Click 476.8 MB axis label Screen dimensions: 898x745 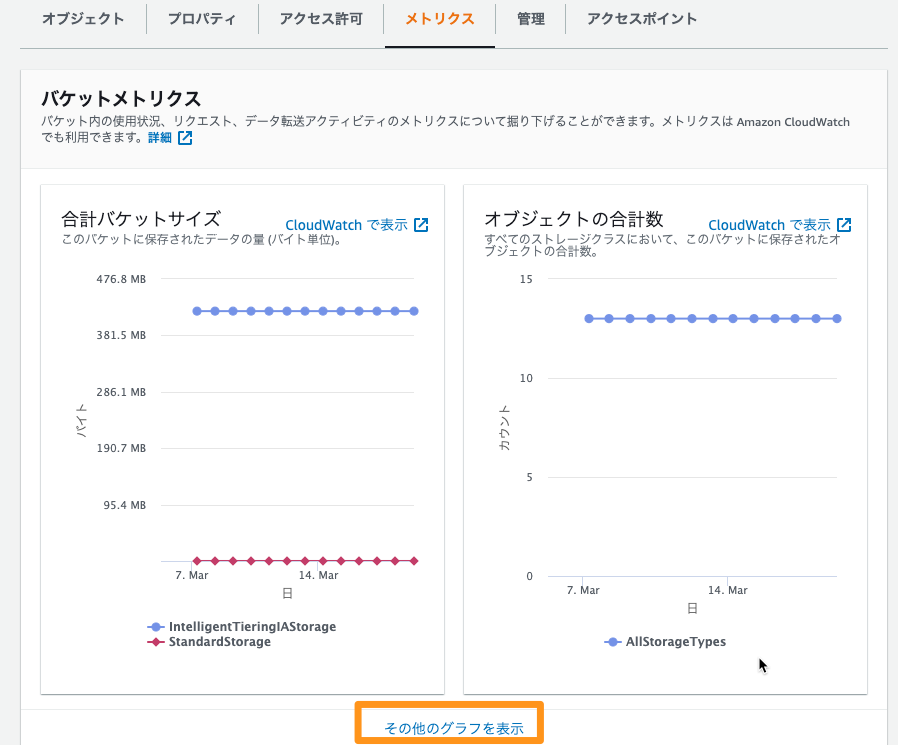coord(121,279)
